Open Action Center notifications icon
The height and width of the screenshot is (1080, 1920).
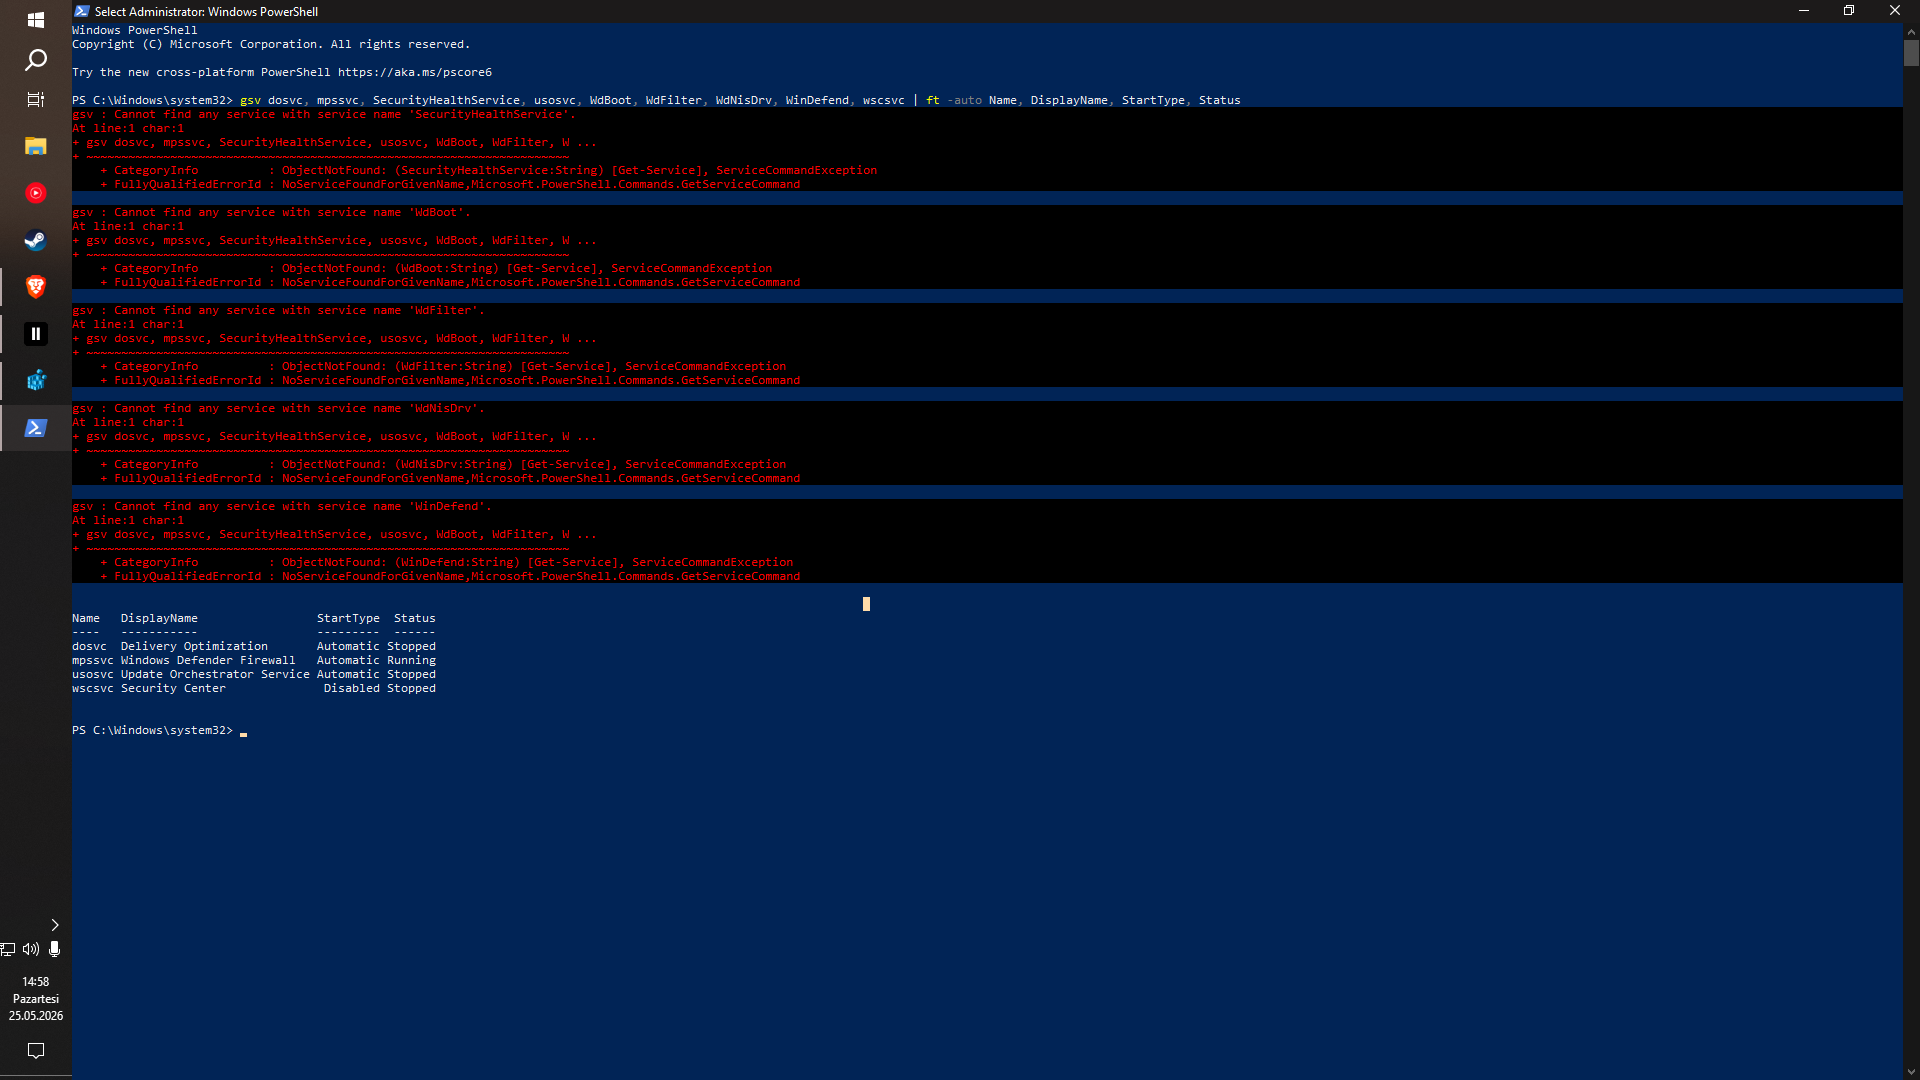click(x=36, y=1051)
